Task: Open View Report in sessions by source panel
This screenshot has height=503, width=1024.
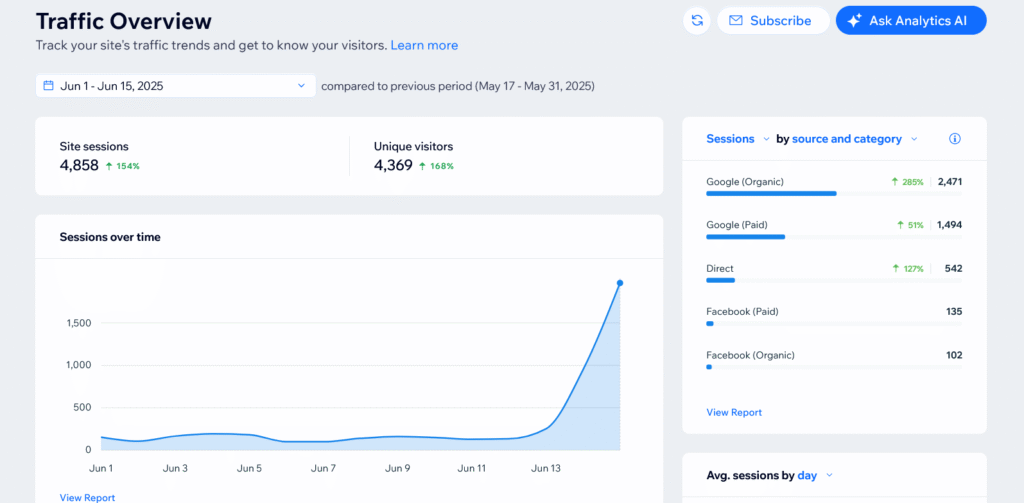Action: [734, 412]
